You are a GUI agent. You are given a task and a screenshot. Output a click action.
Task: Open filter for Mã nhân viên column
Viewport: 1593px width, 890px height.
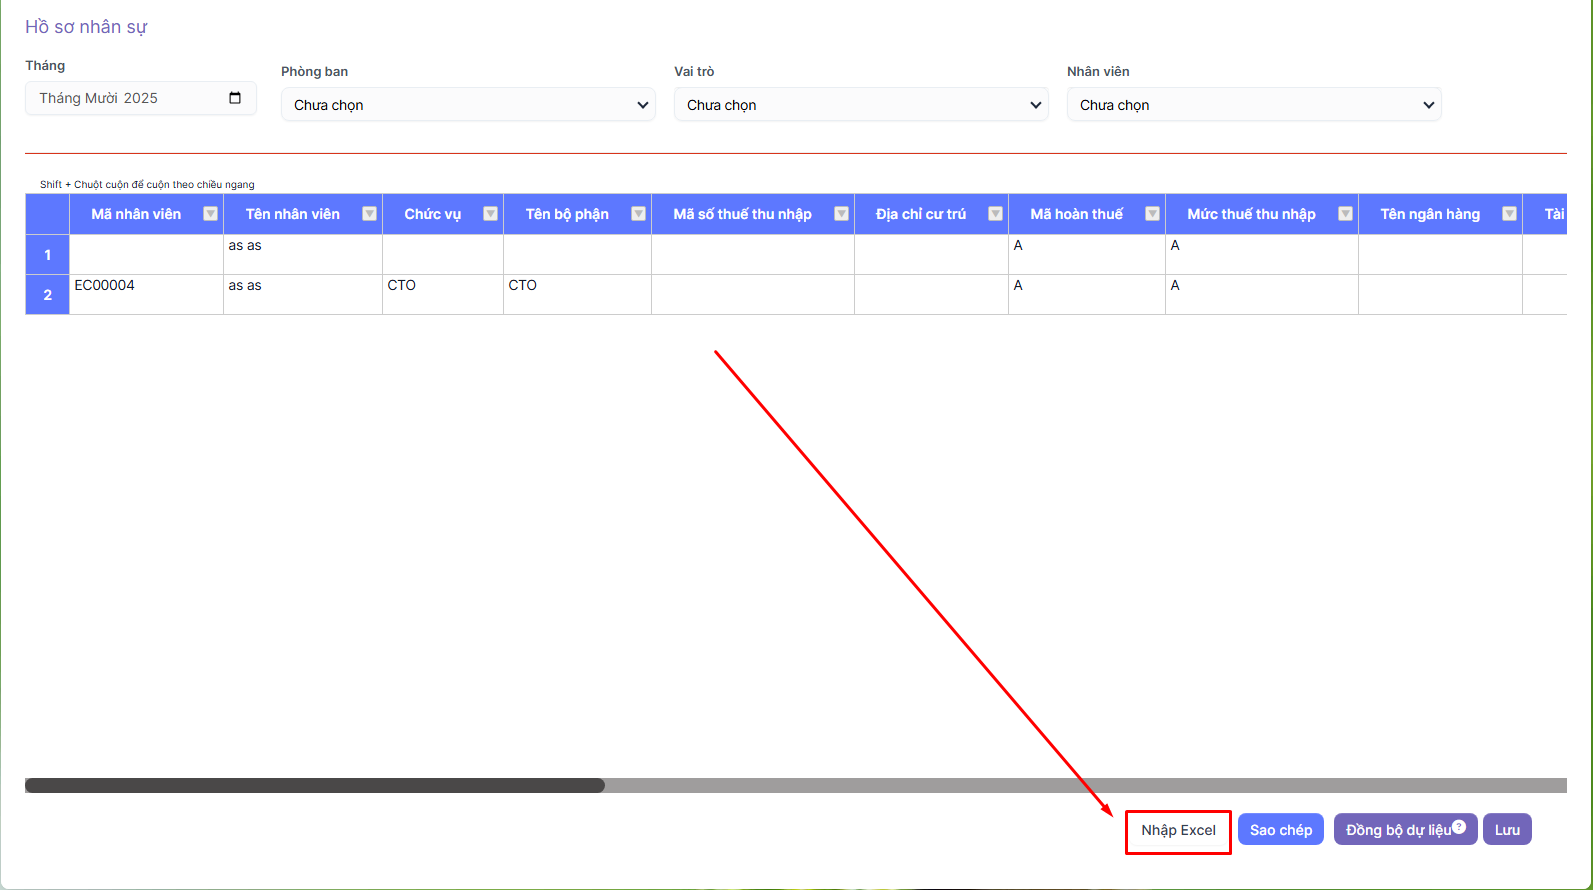tap(210, 214)
